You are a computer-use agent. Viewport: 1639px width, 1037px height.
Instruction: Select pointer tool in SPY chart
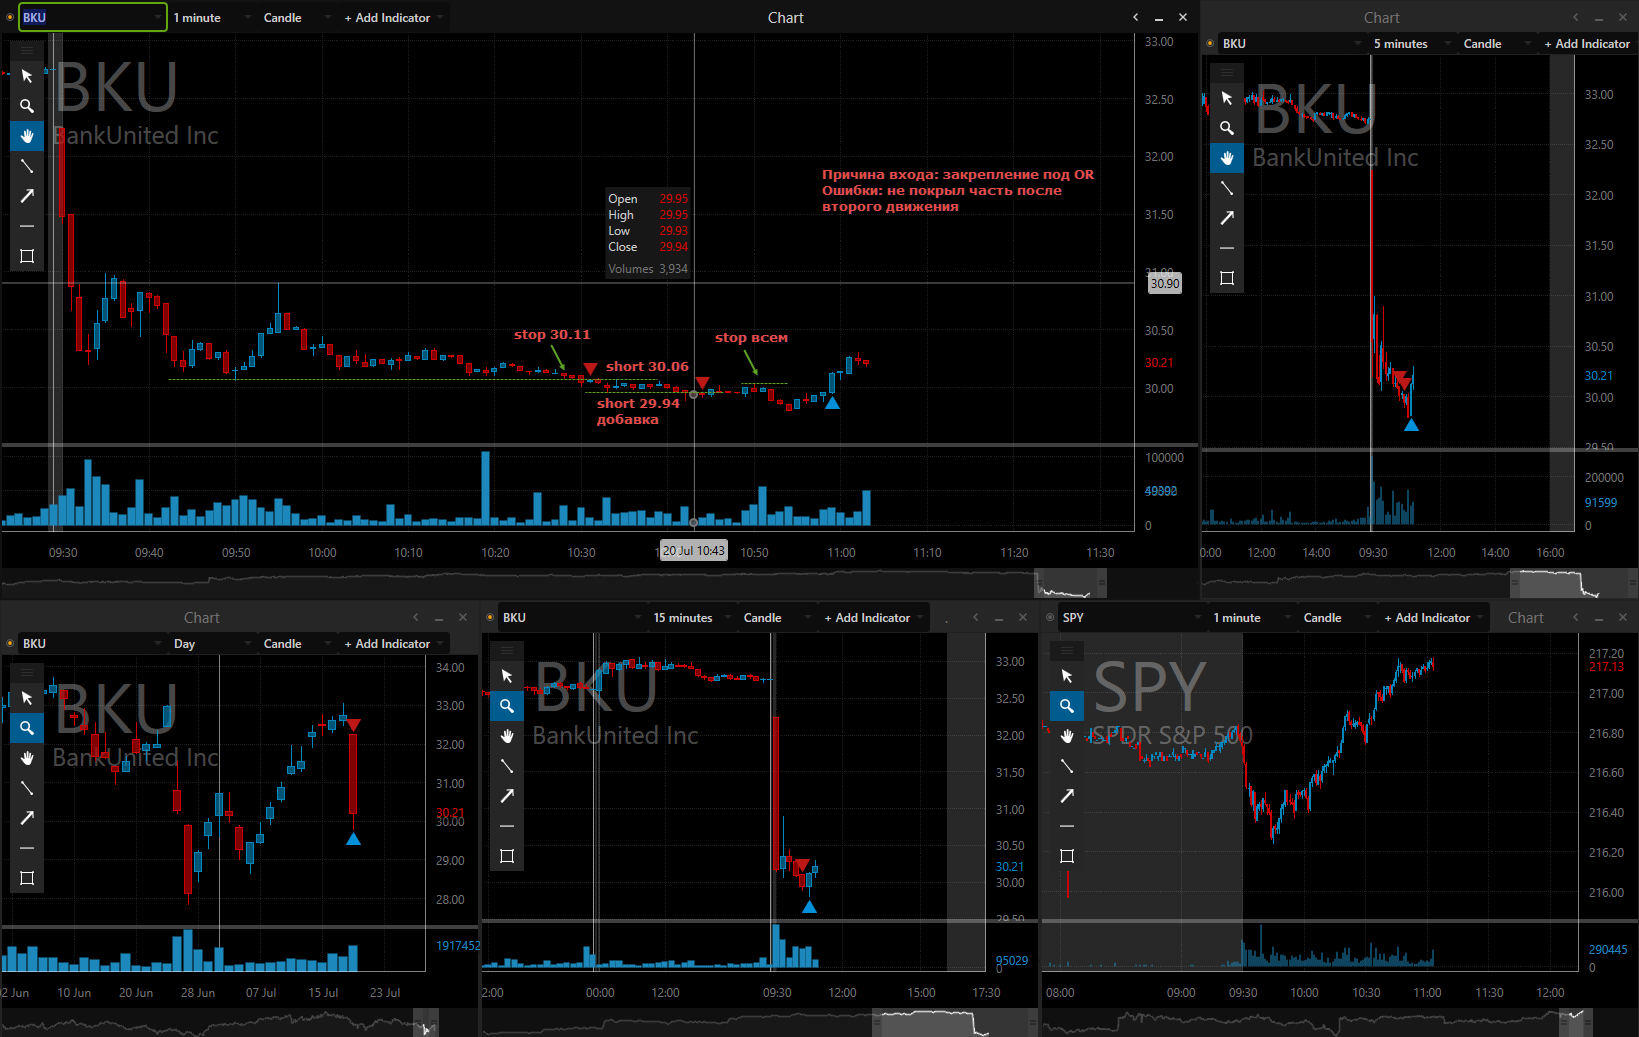(x=1067, y=676)
